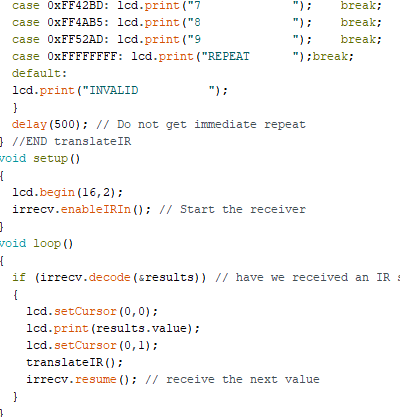400x417 pixels.
Task: Click the void loop() declaration
Action: [x=36, y=243]
